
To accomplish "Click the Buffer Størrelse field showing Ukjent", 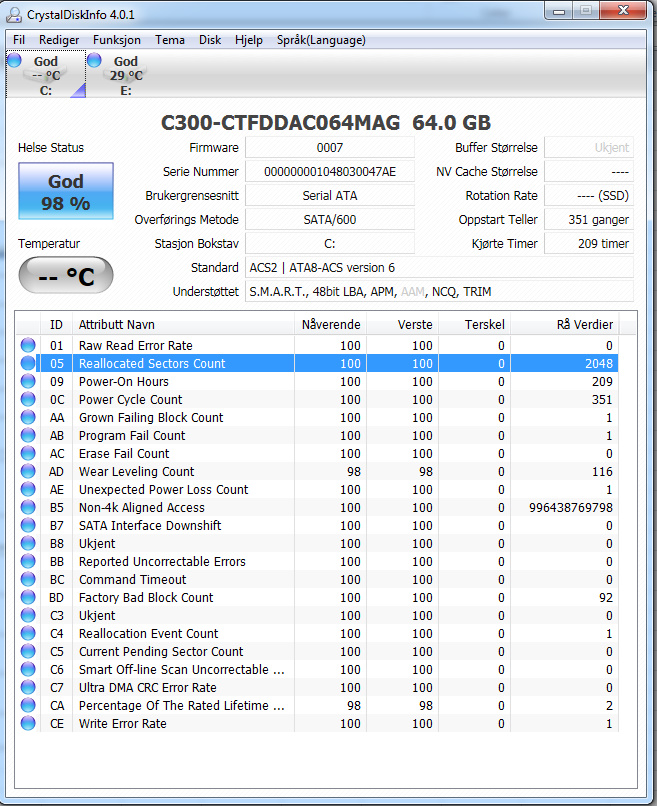I will click(589, 148).
